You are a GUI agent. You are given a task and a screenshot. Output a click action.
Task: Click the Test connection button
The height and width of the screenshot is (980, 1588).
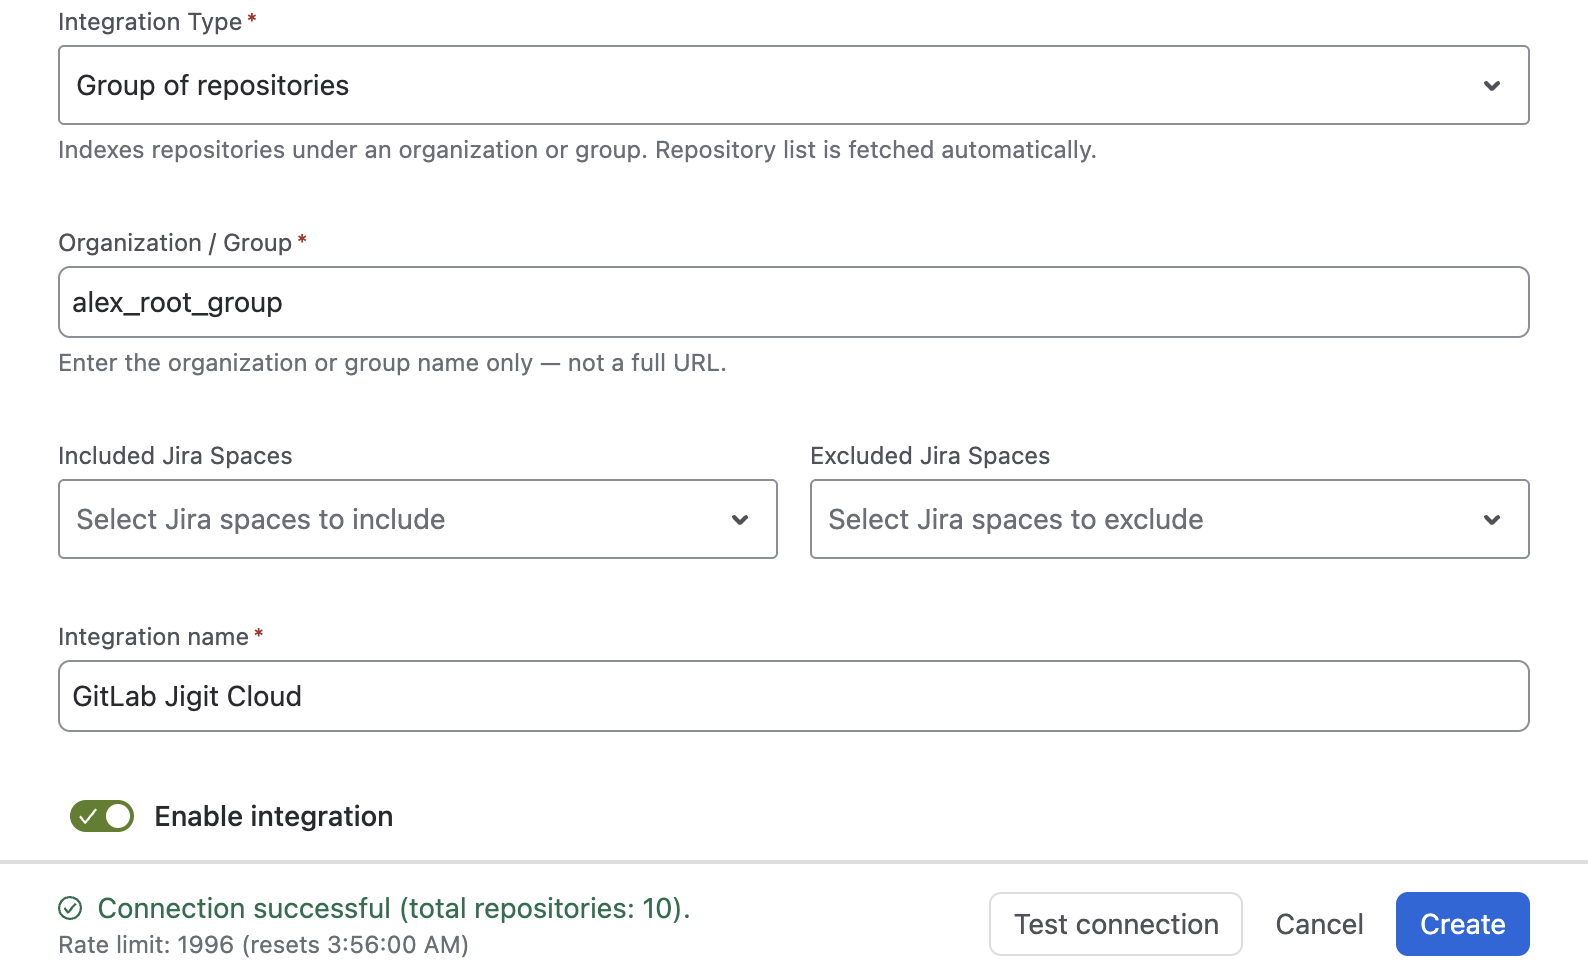pos(1116,924)
